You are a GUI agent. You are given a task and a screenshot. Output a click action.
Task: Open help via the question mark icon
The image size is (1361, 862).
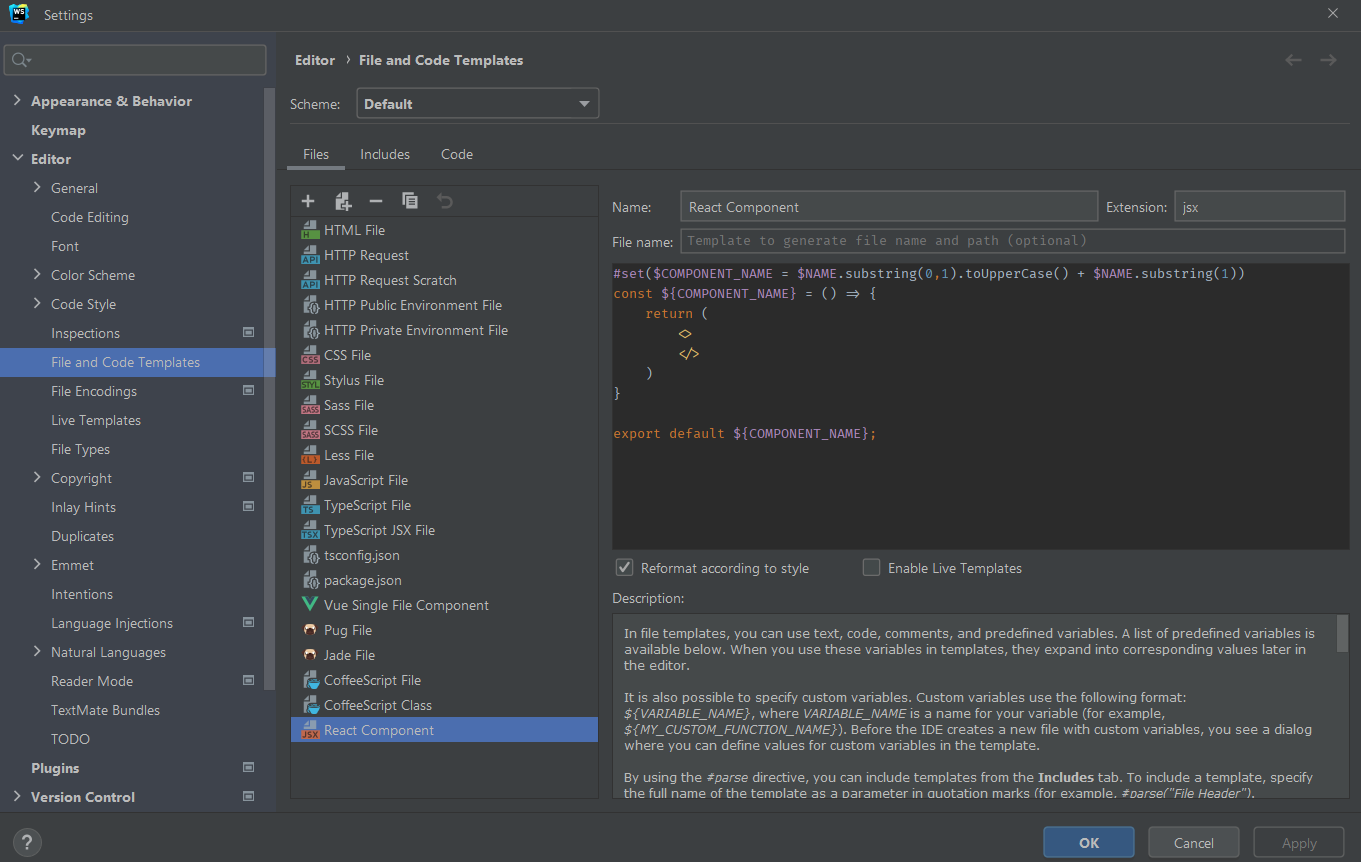pos(28,842)
